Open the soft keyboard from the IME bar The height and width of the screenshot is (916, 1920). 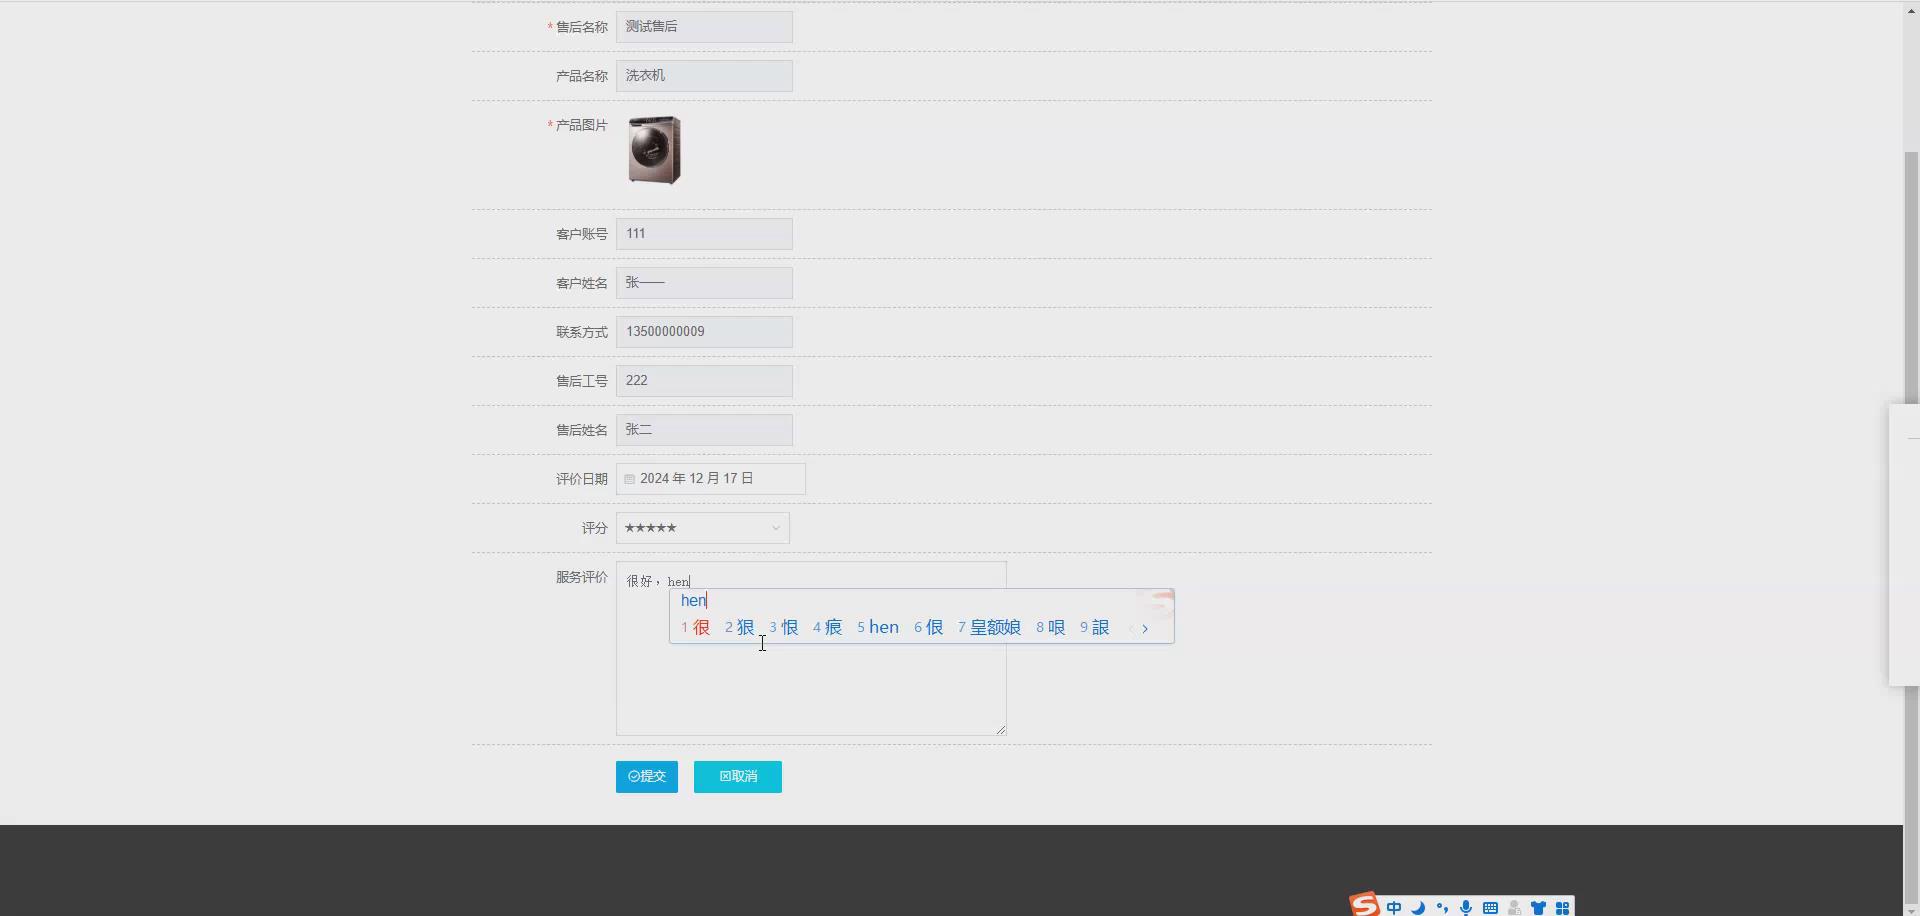pyautogui.click(x=1490, y=908)
